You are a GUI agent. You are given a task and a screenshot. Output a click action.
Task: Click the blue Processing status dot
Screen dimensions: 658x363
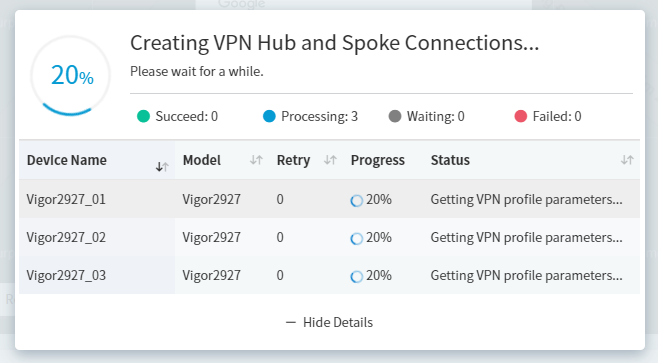coord(269,116)
